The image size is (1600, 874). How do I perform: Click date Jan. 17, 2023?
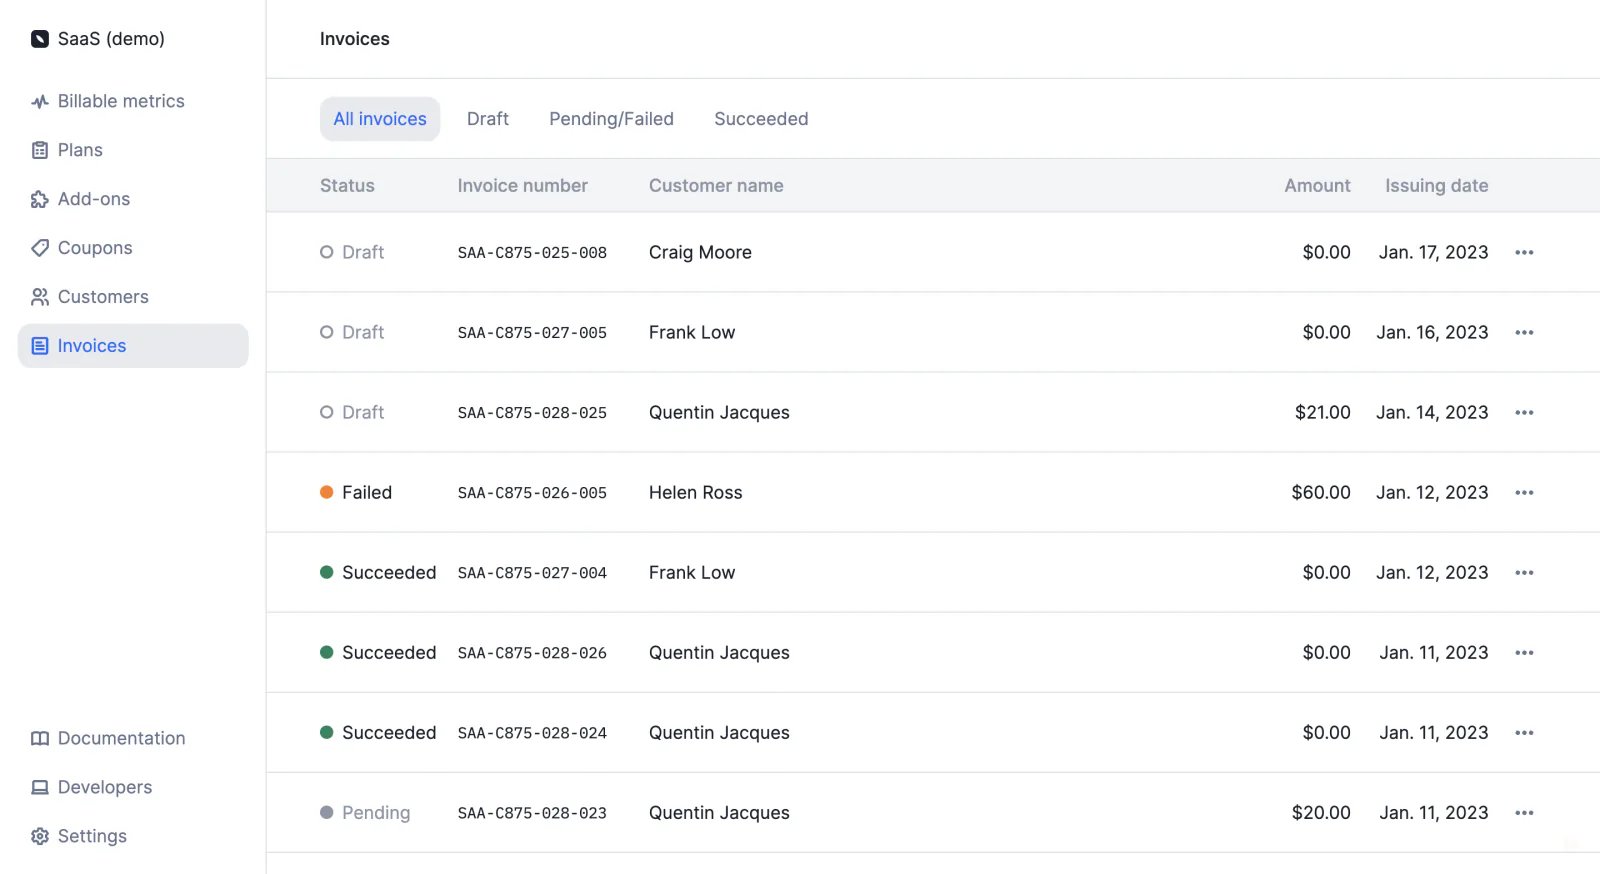point(1433,252)
